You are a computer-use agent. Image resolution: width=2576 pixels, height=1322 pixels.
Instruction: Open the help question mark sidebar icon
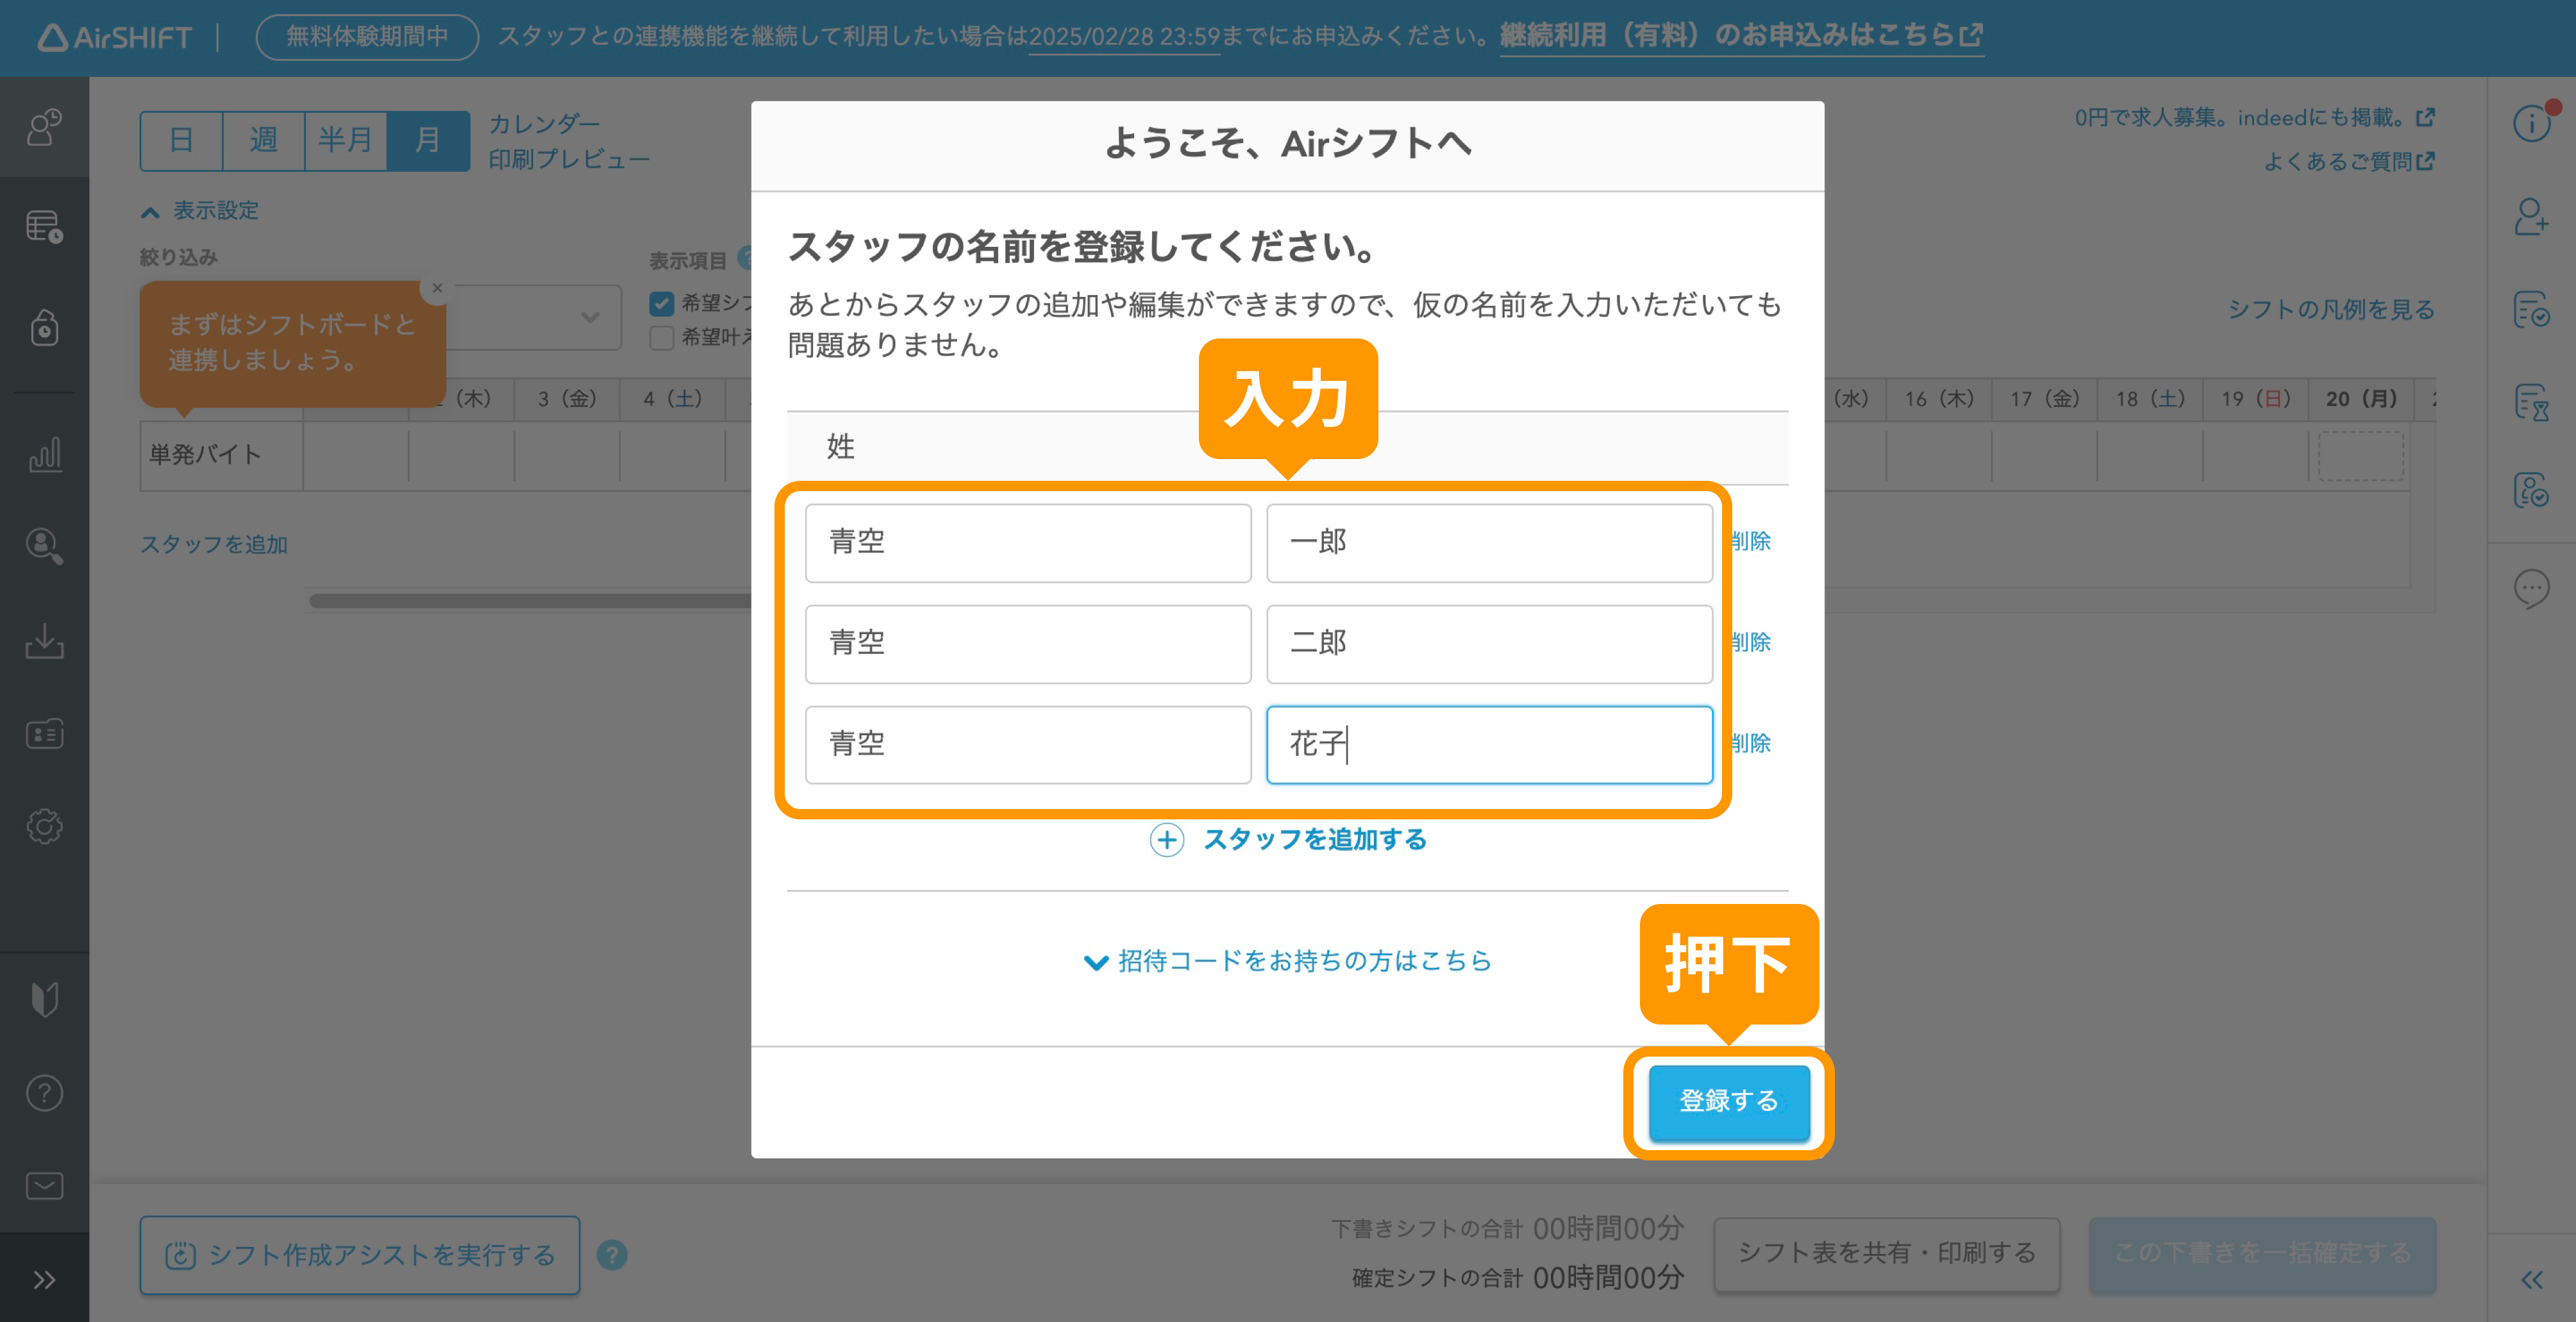44,1093
